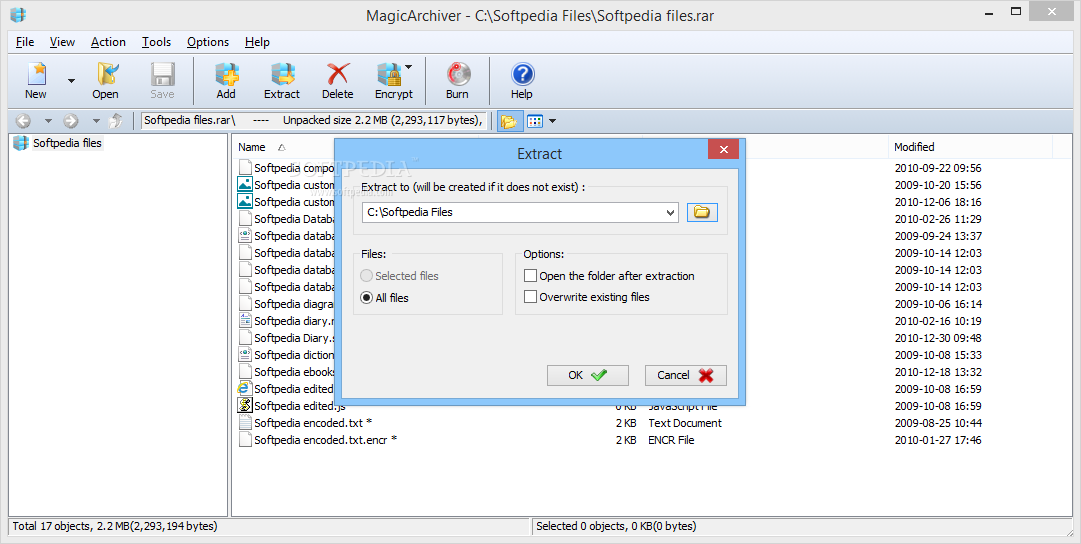Close the Extract dialog with X
The image size is (1081, 544).
(723, 150)
